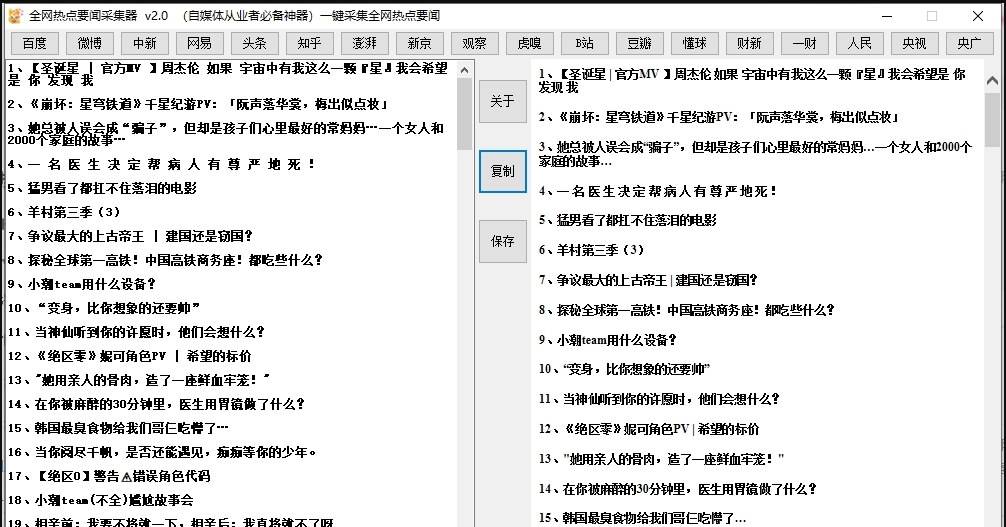The width and height of the screenshot is (1006, 527).
Task: Click the app cat icon in title bar
Action: point(15,15)
